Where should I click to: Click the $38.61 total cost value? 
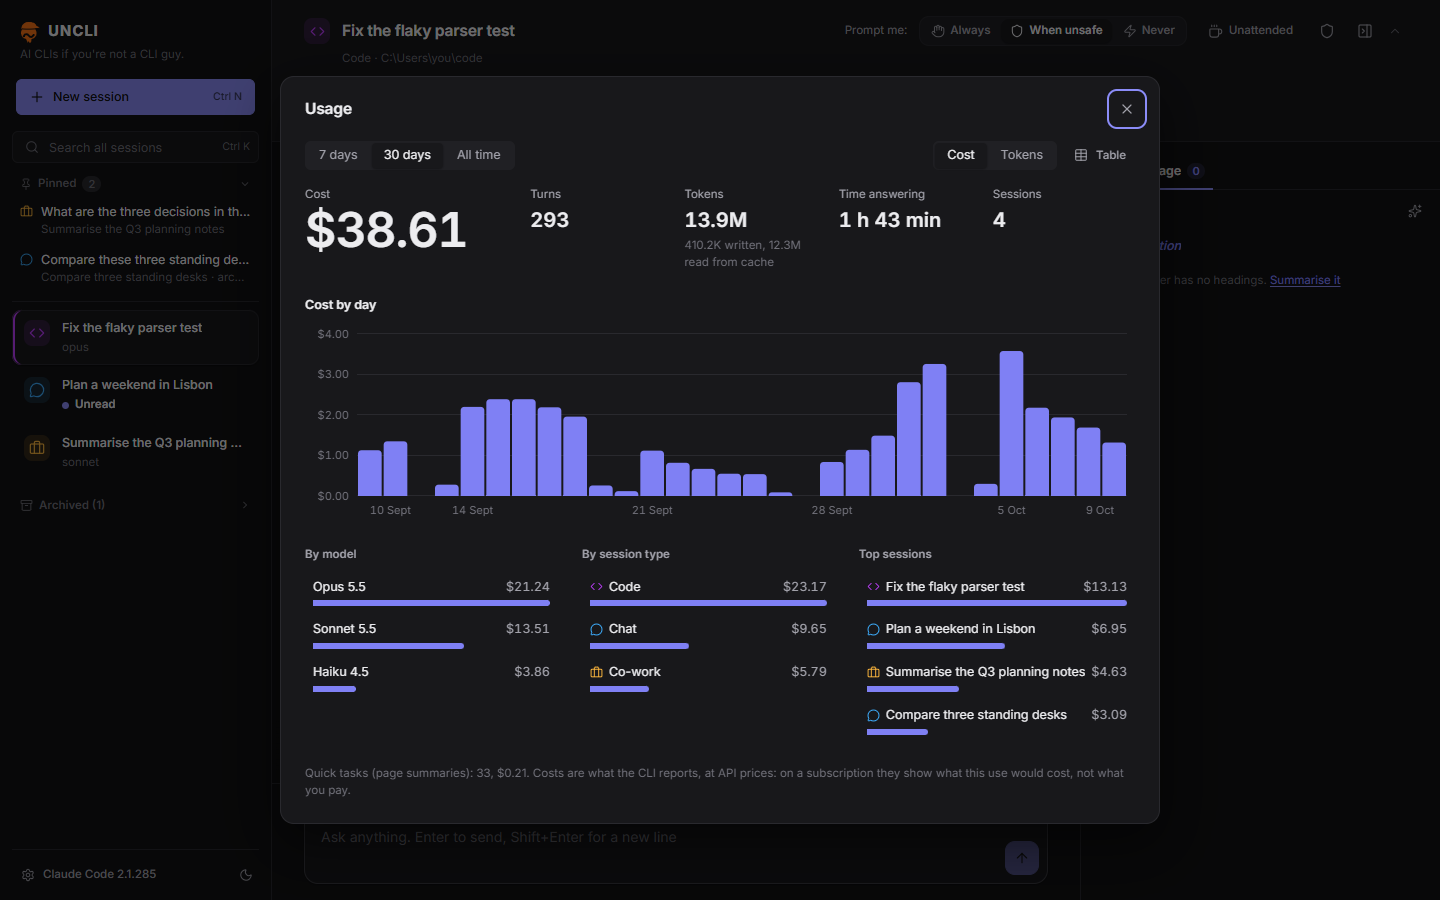(x=386, y=230)
